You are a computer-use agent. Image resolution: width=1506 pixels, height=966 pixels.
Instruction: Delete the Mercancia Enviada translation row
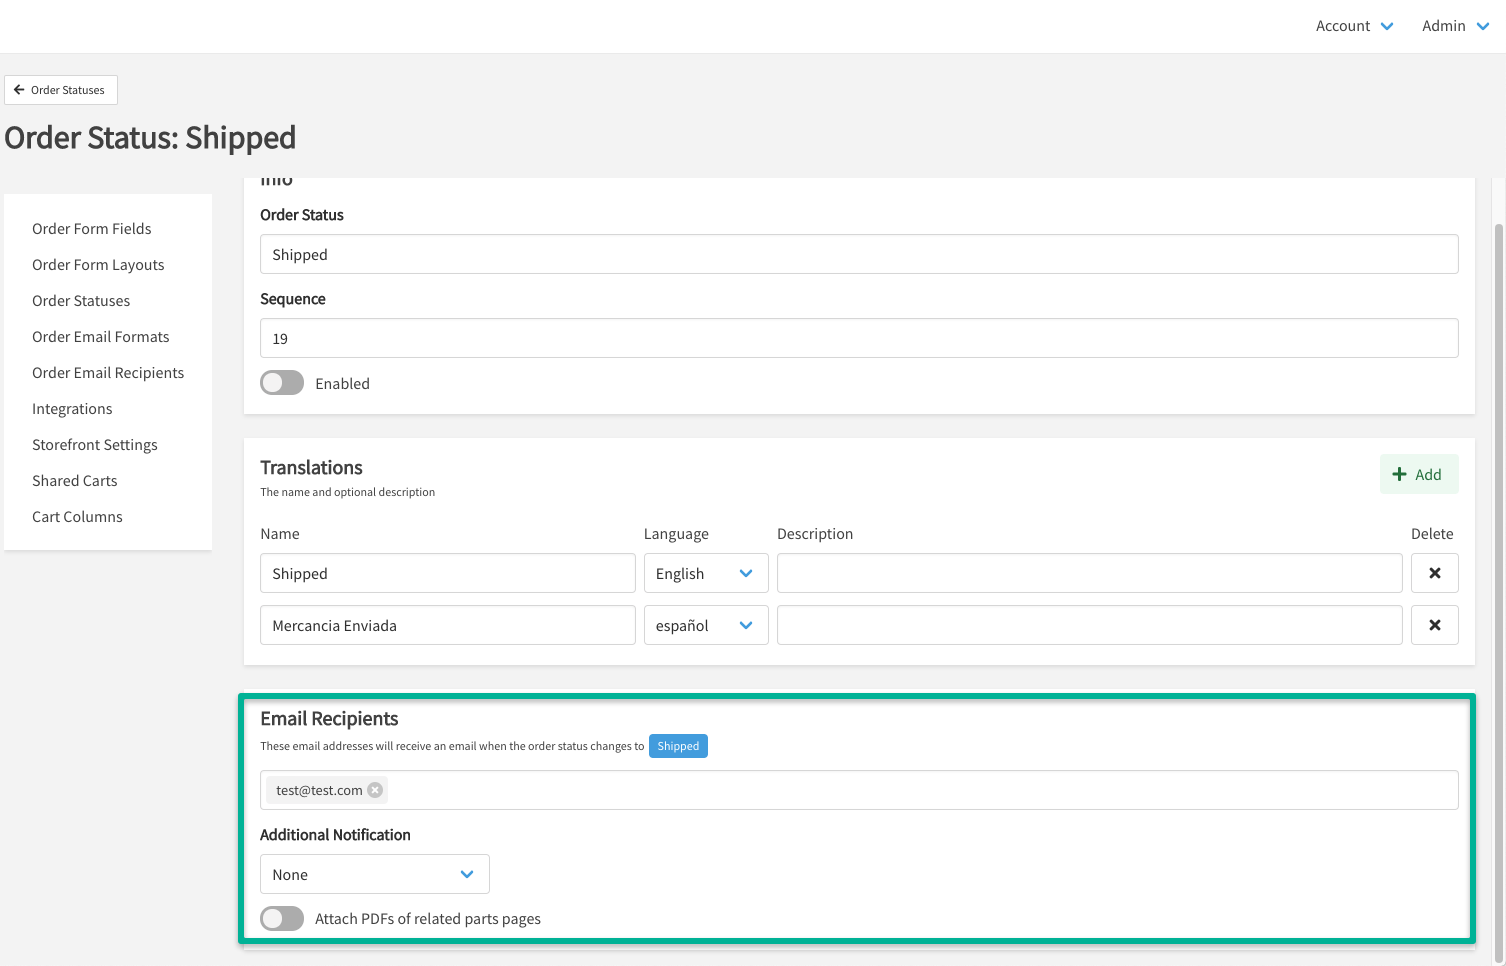(x=1434, y=625)
